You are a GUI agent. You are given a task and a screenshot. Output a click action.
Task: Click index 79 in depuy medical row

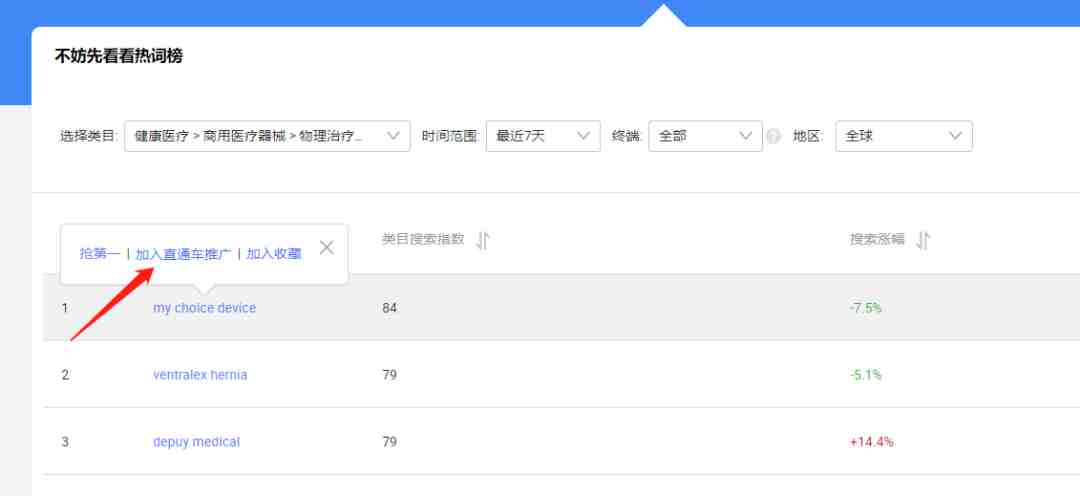tap(390, 442)
